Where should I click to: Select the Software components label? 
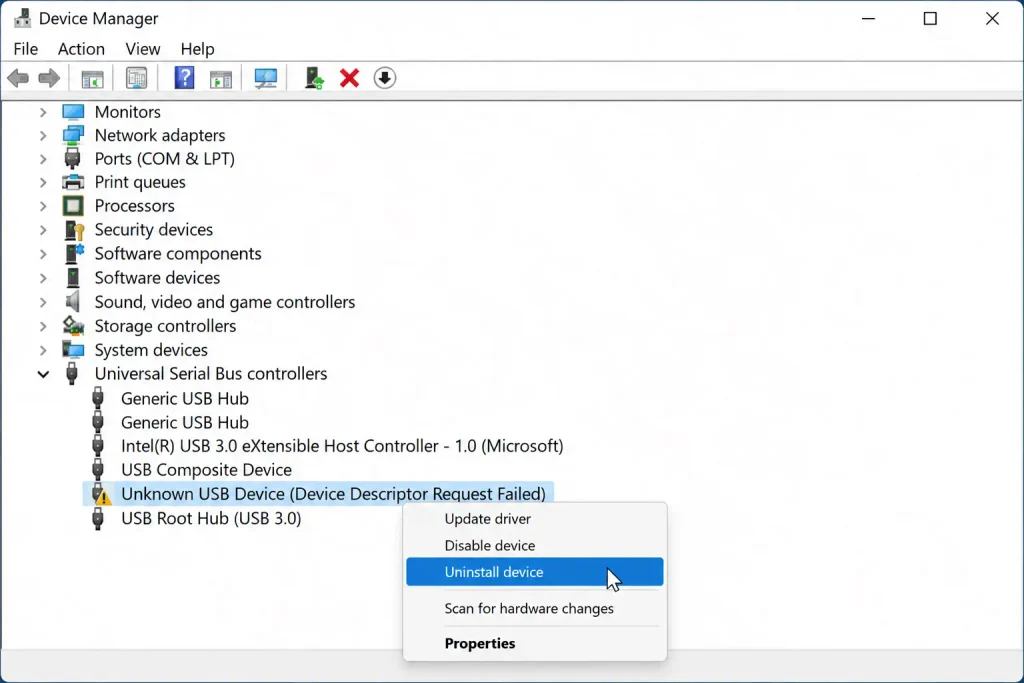pyautogui.click(x=178, y=253)
